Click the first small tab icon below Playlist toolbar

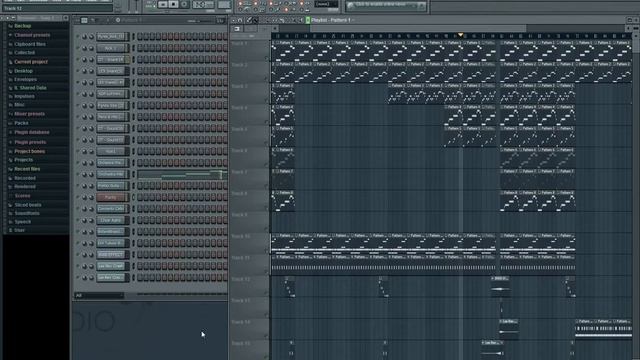pyautogui.click(x=237, y=29)
